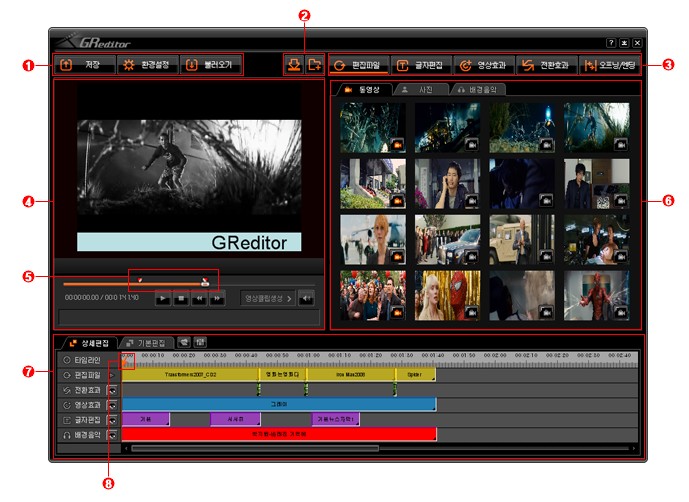The width and height of the screenshot is (689, 502).
Task: Click the transition marker after the first clip
Action: pyautogui.click(x=258, y=389)
